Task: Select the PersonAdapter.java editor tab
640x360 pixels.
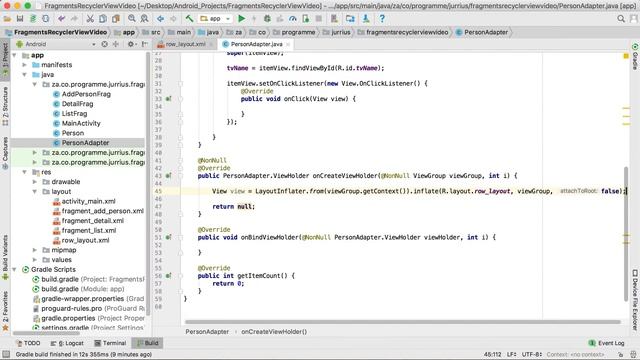Action: pos(256,44)
